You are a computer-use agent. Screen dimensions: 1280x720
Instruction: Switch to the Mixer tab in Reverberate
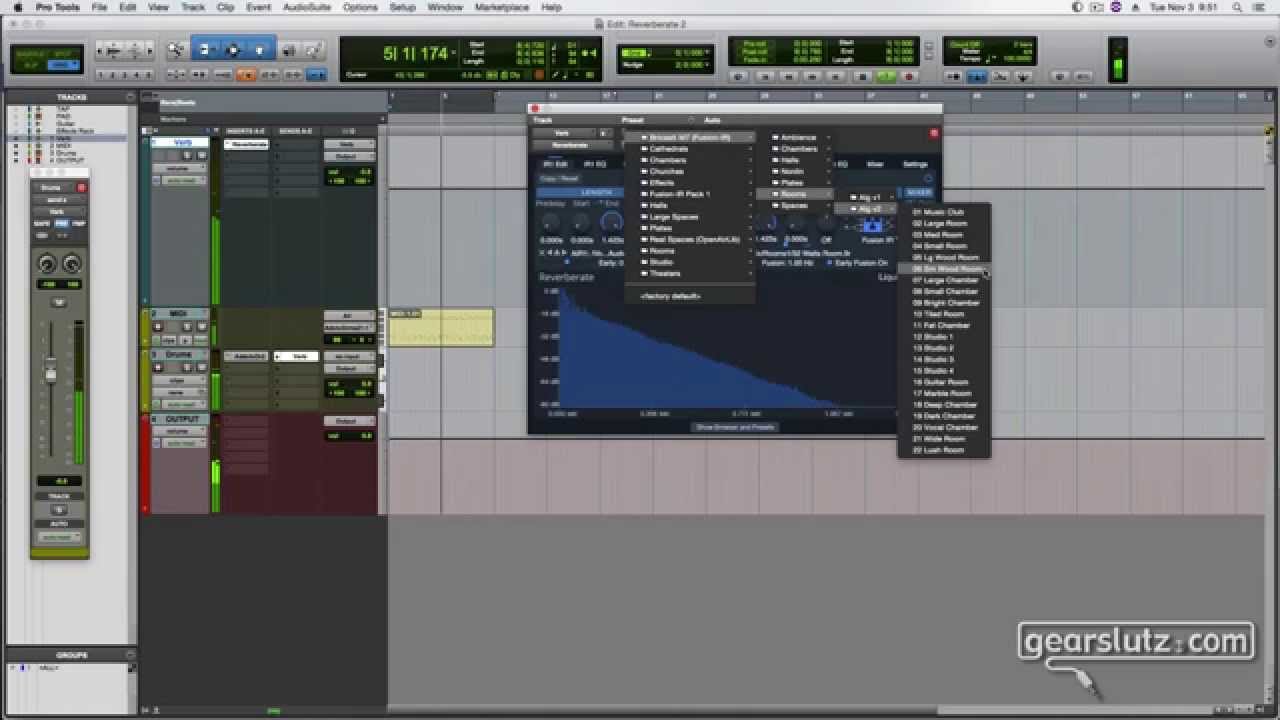point(875,164)
